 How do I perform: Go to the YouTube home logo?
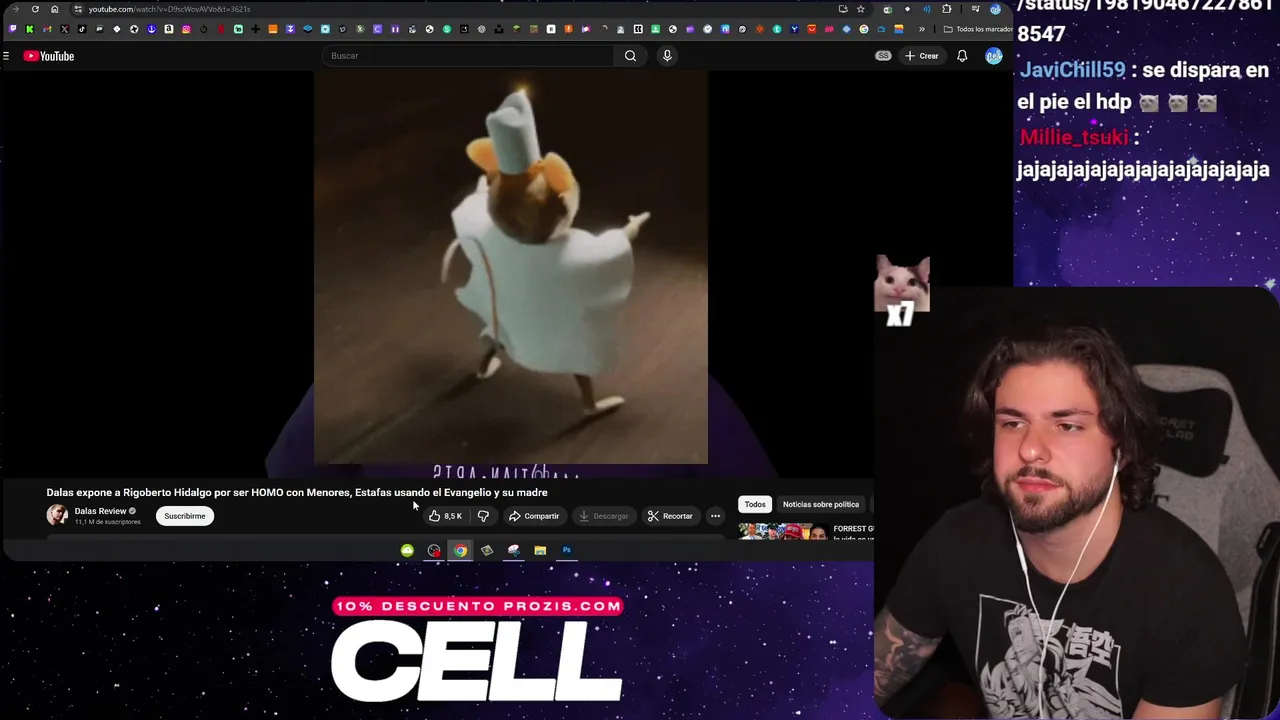point(49,56)
